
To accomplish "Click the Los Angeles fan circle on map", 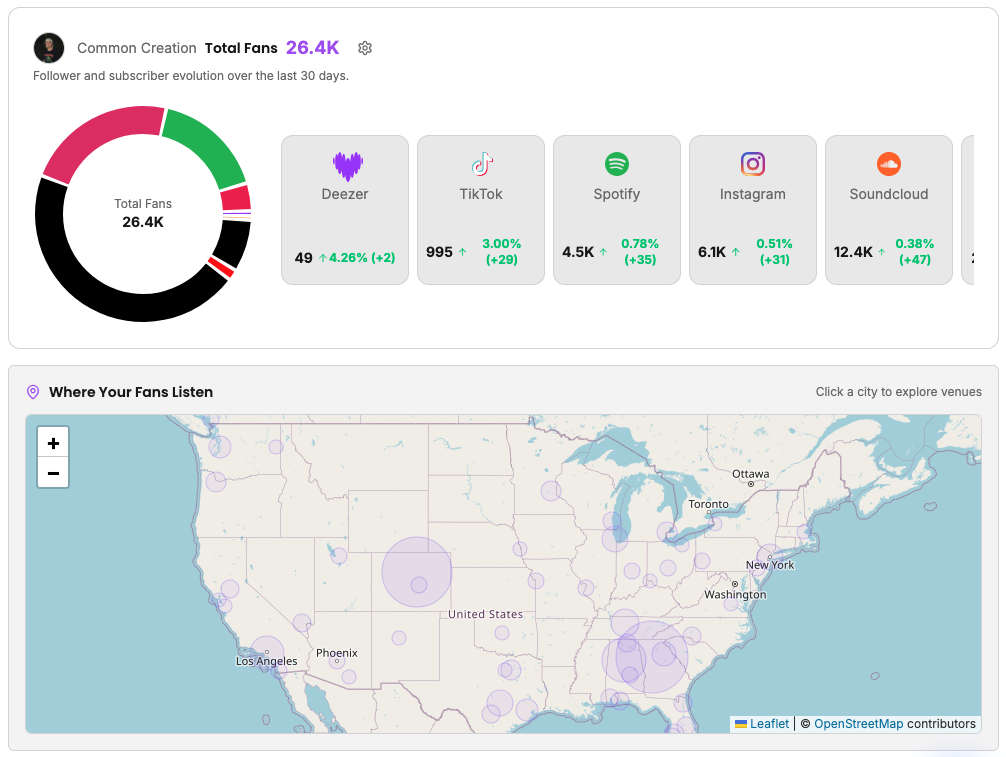I will (x=267, y=652).
